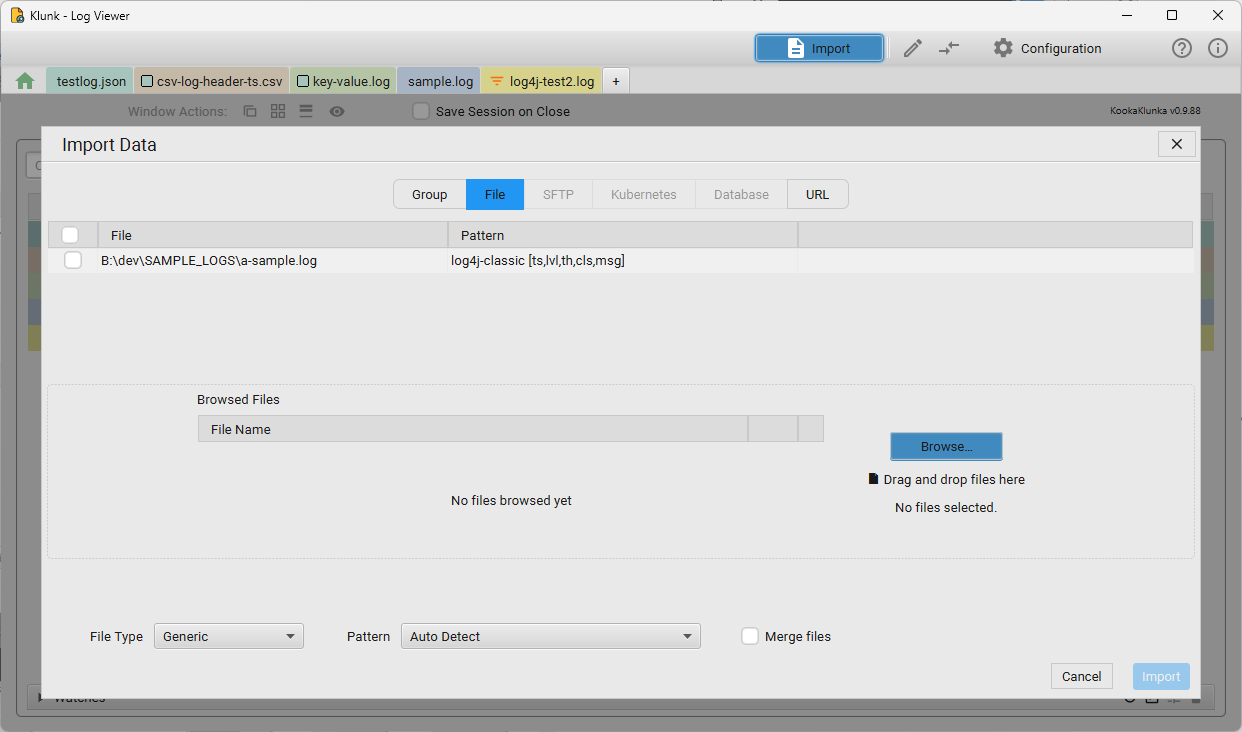Select the Database import source
1242x732 pixels.
tap(741, 194)
